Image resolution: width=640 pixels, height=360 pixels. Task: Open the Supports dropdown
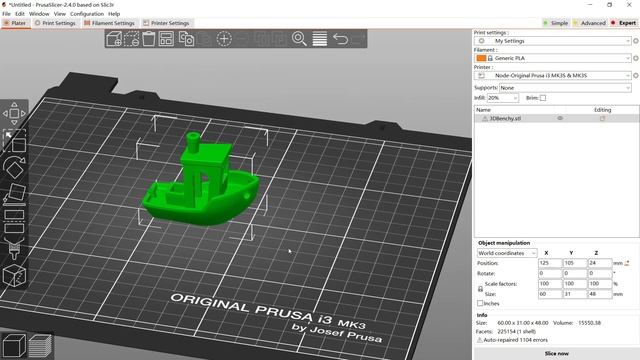pyautogui.click(x=565, y=88)
